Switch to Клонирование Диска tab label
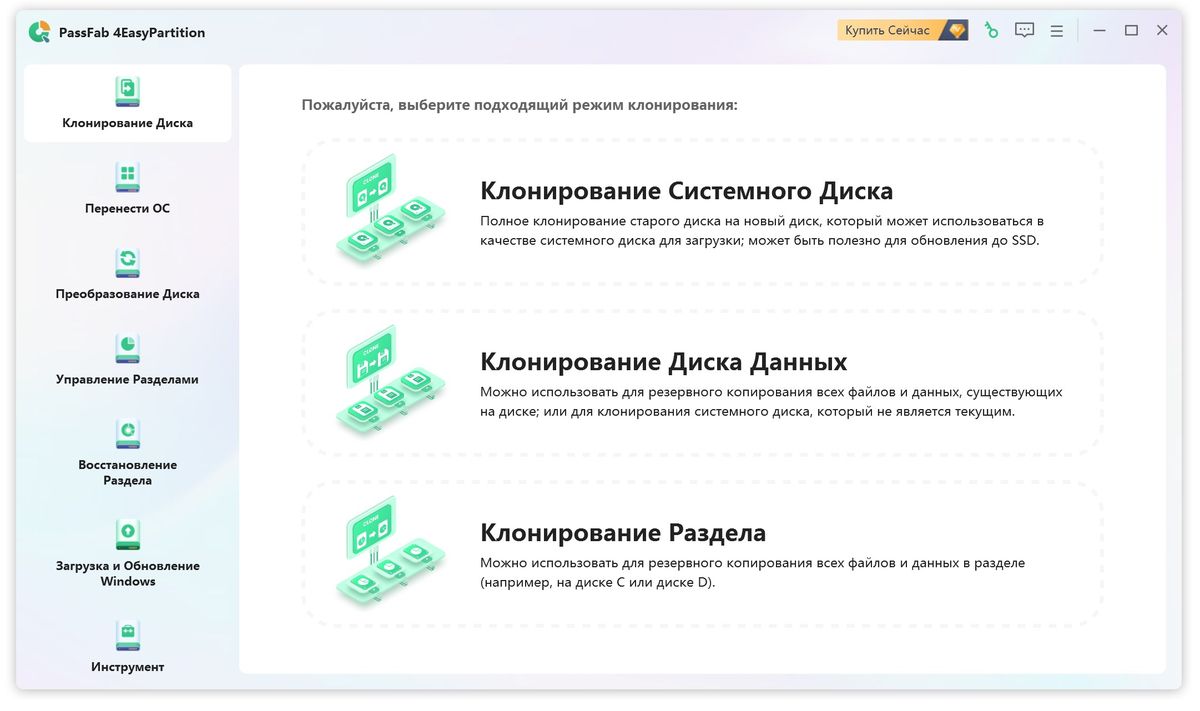 coord(128,123)
